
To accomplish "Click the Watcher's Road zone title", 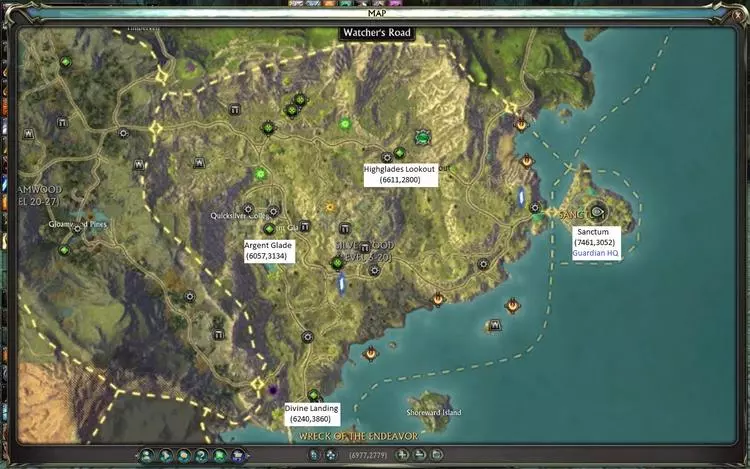I will (377, 33).
